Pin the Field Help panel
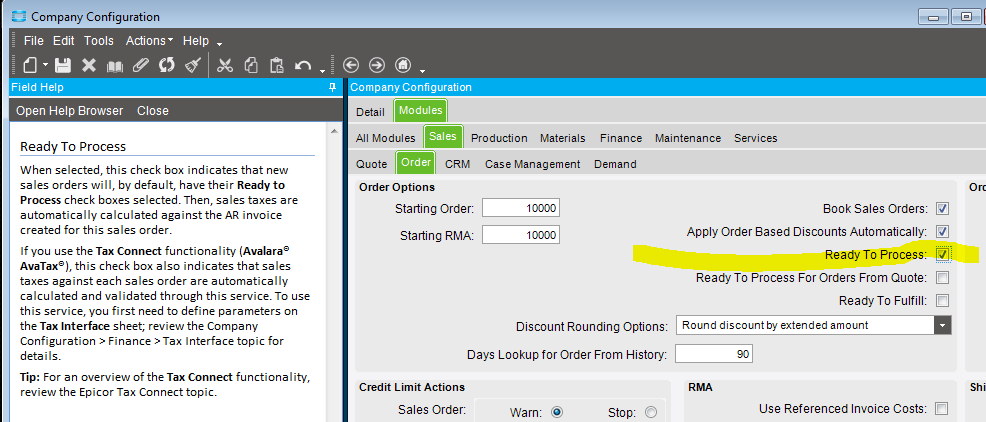 (333, 88)
